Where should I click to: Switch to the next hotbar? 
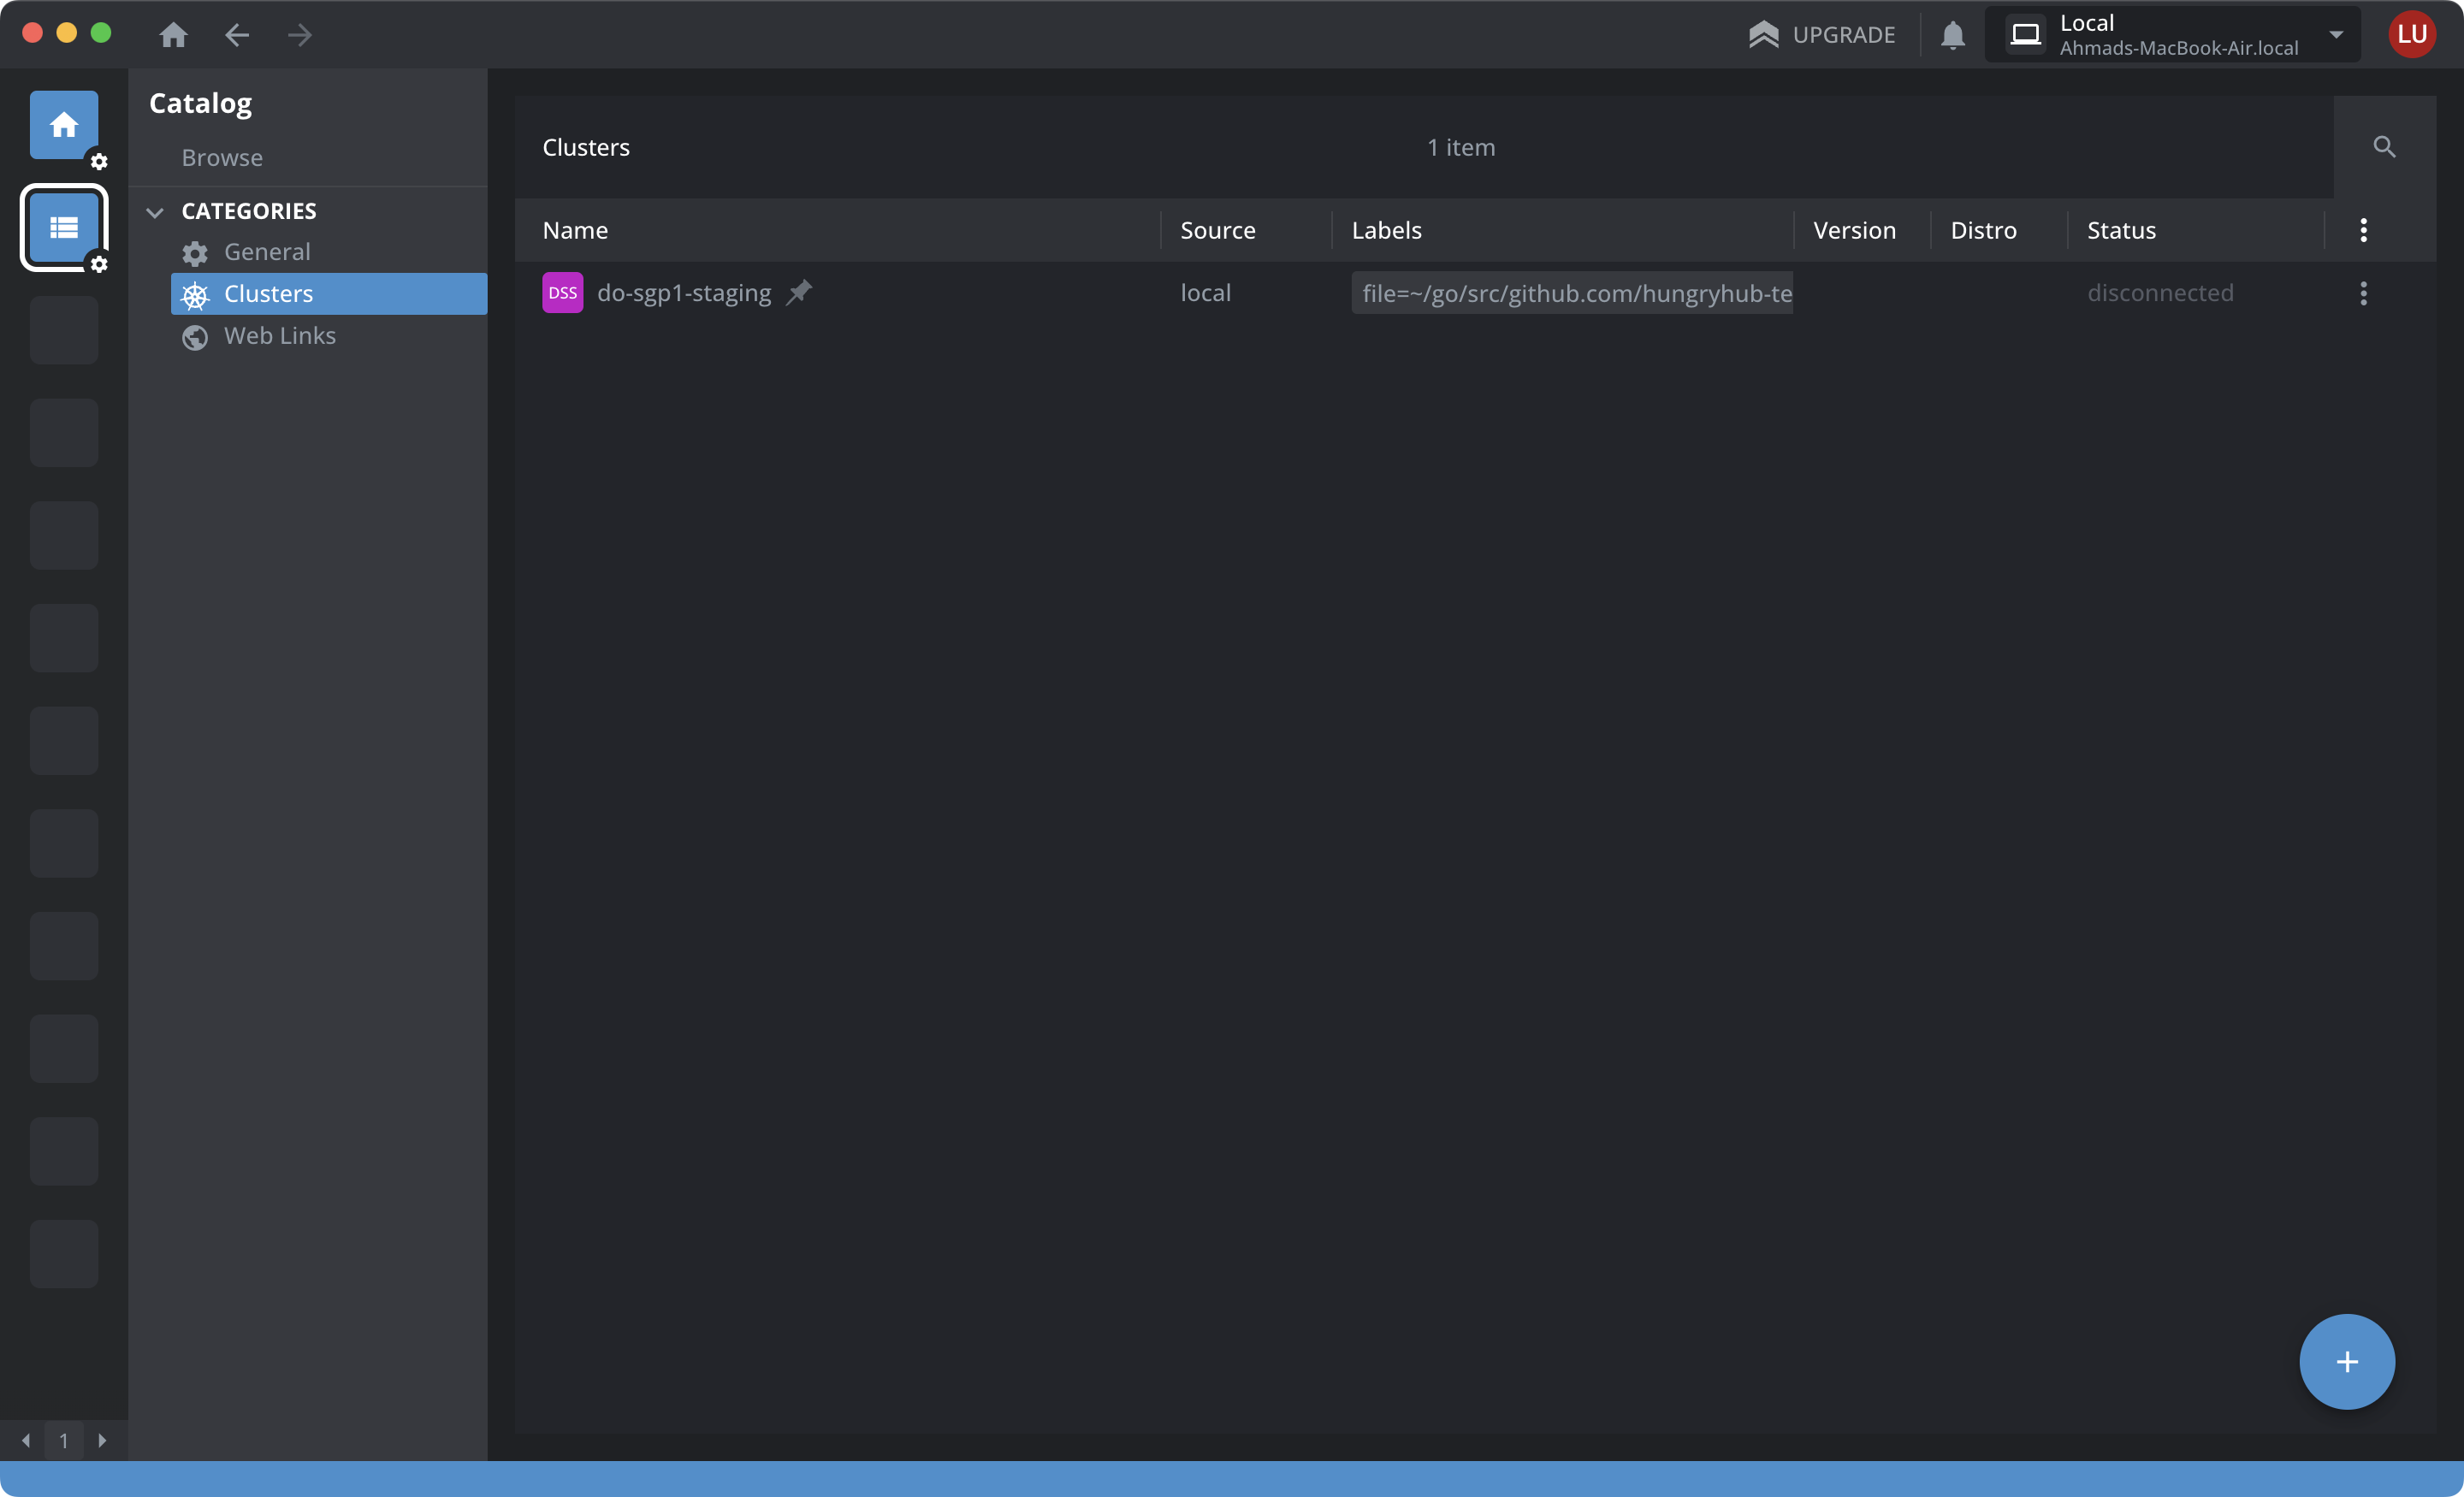pyautogui.click(x=102, y=1440)
